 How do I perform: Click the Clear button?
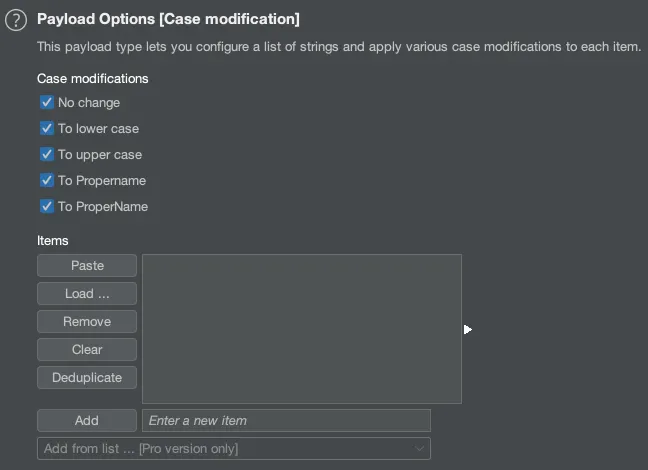[87, 350]
